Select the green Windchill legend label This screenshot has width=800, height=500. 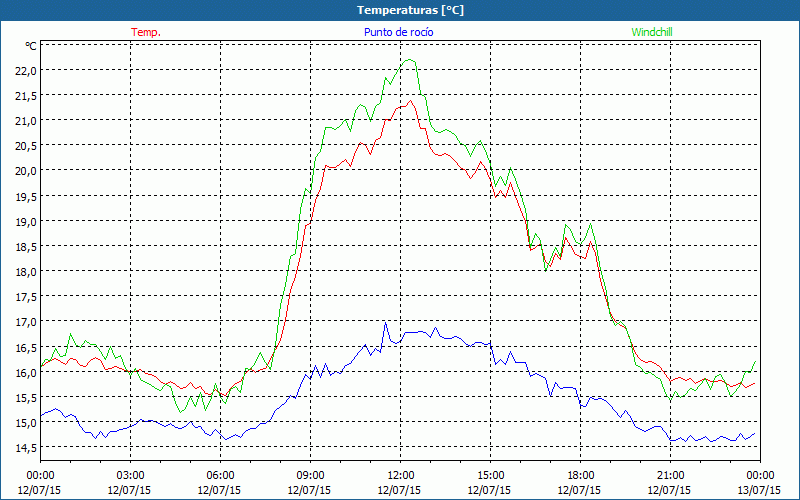pos(652,32)
